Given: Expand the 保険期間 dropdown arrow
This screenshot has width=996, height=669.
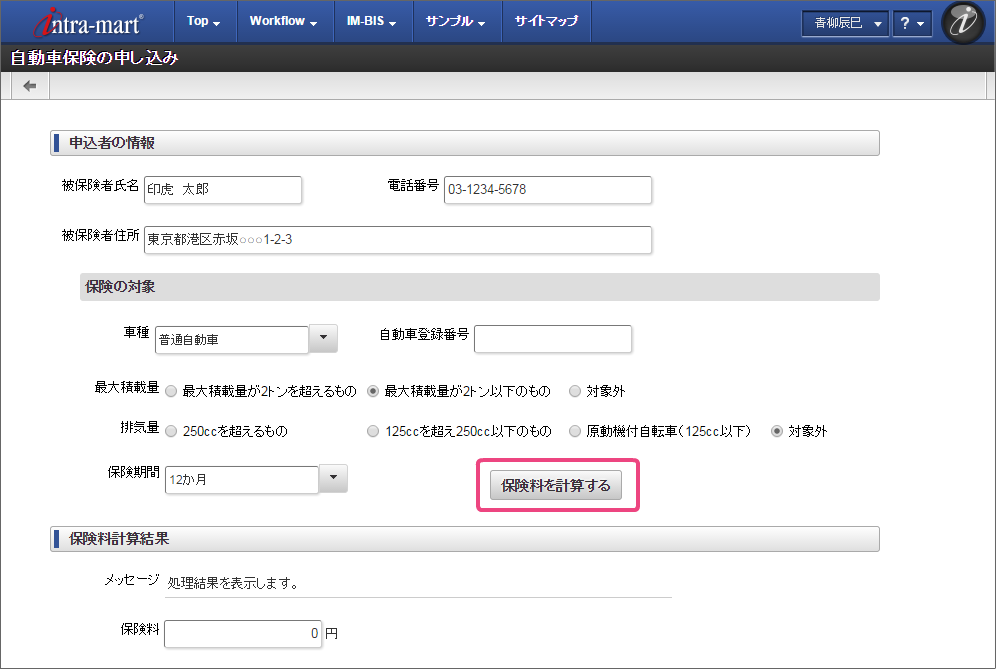Looking at the screenshot, I should click(x=333, y=479).
